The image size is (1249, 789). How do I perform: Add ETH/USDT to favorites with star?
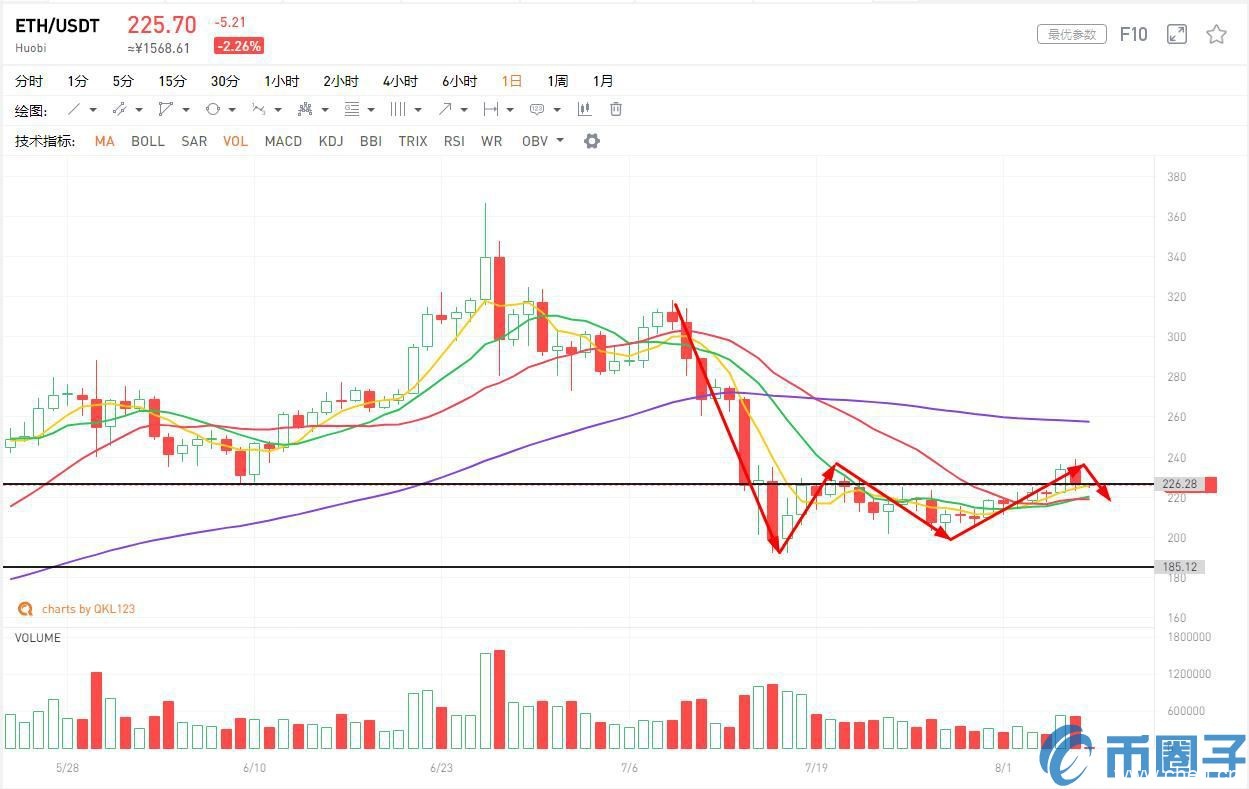pos(1216,35)
